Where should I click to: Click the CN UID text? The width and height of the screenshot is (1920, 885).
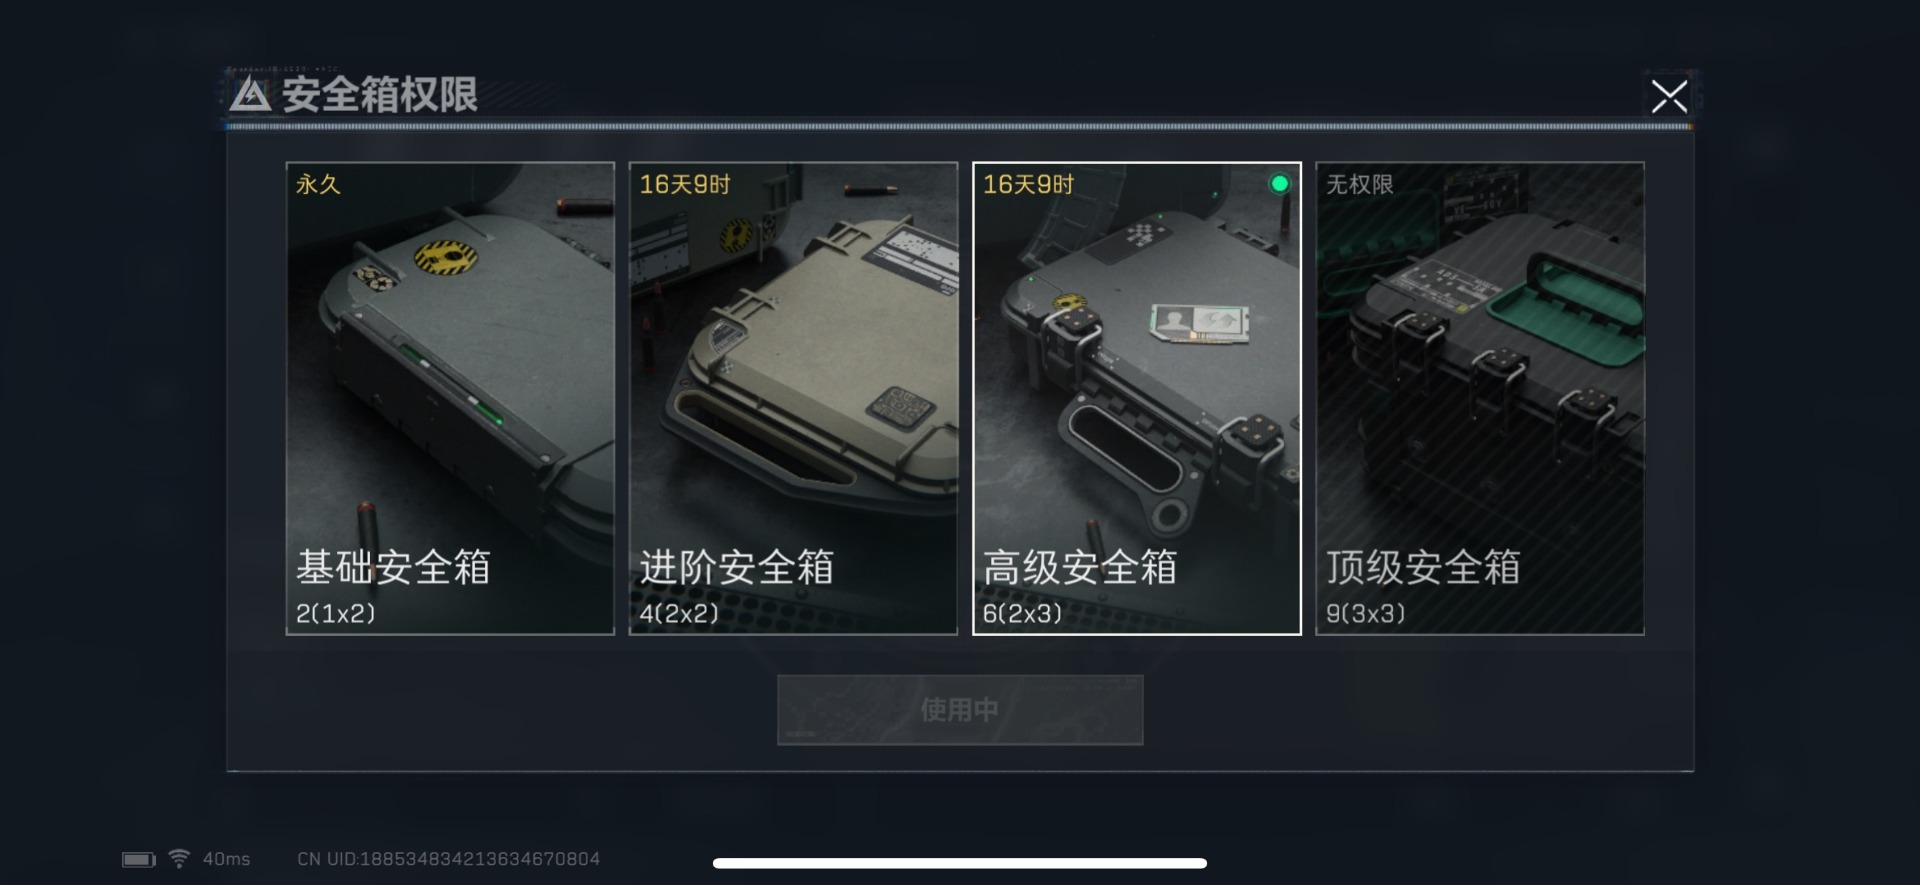[448, 859]
